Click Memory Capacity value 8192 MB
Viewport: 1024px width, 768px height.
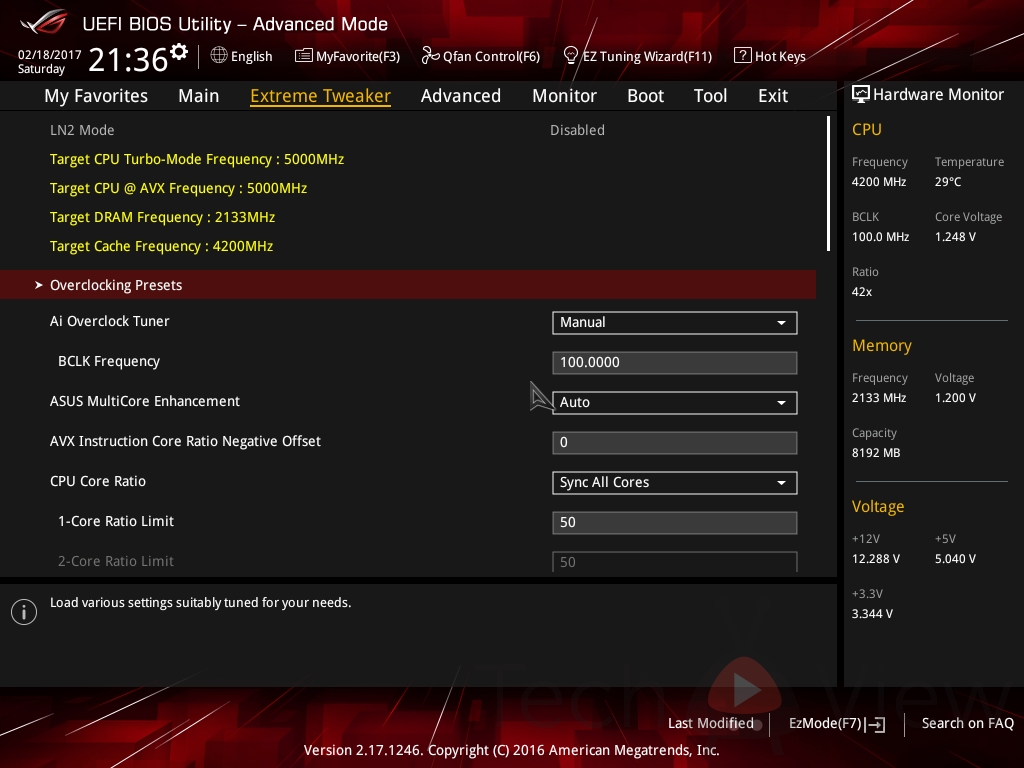tap(876, 453)
